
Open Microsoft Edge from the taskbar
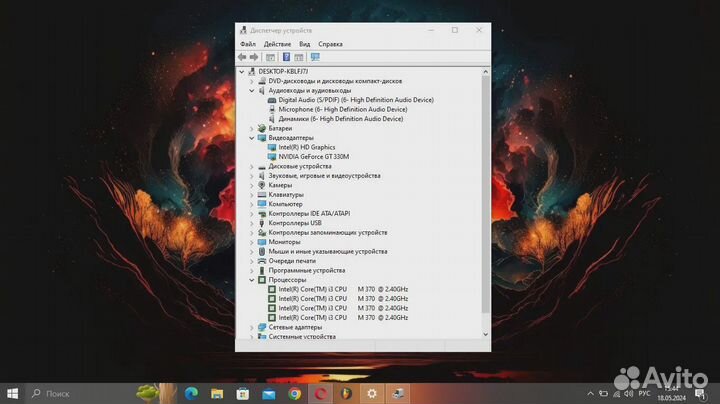coord(191,393)
